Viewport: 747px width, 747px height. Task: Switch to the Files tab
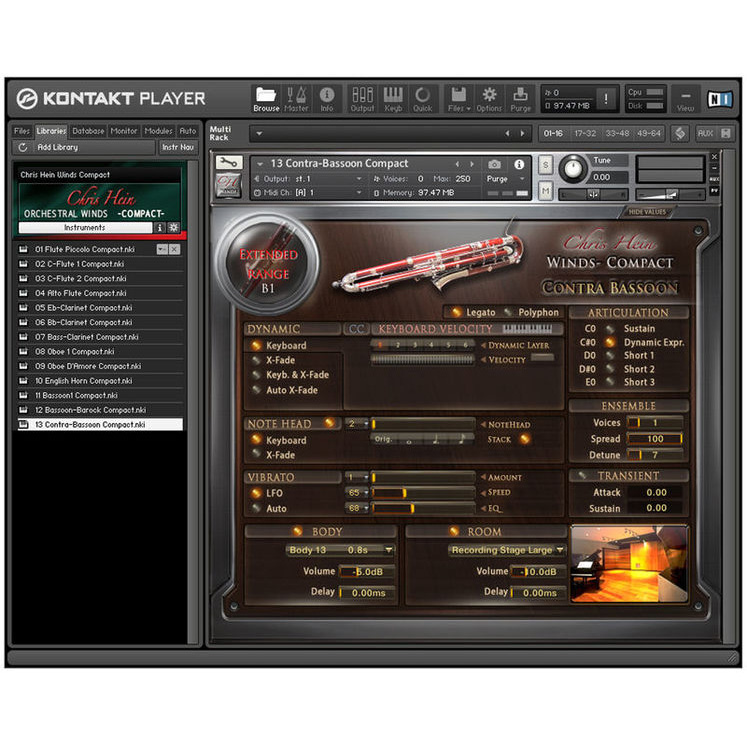(21, 131)
